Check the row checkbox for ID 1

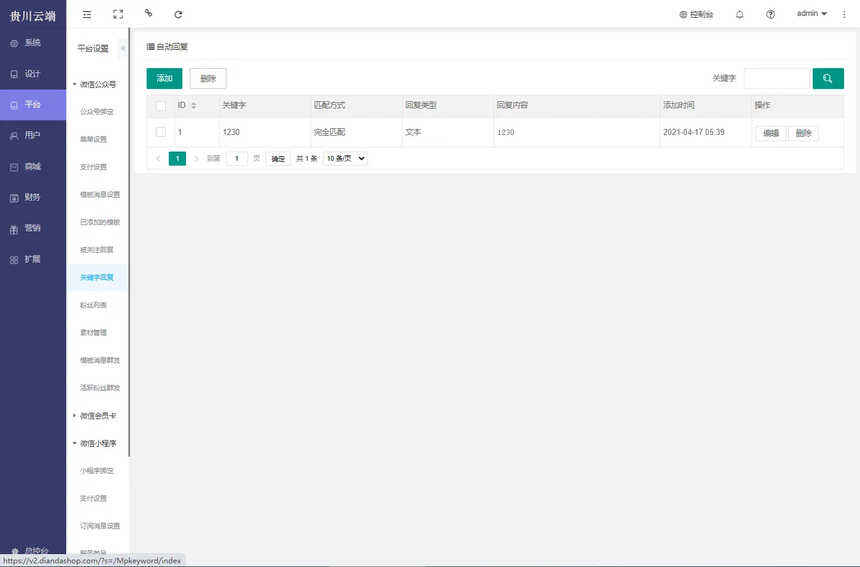click(x=161, y=132)
